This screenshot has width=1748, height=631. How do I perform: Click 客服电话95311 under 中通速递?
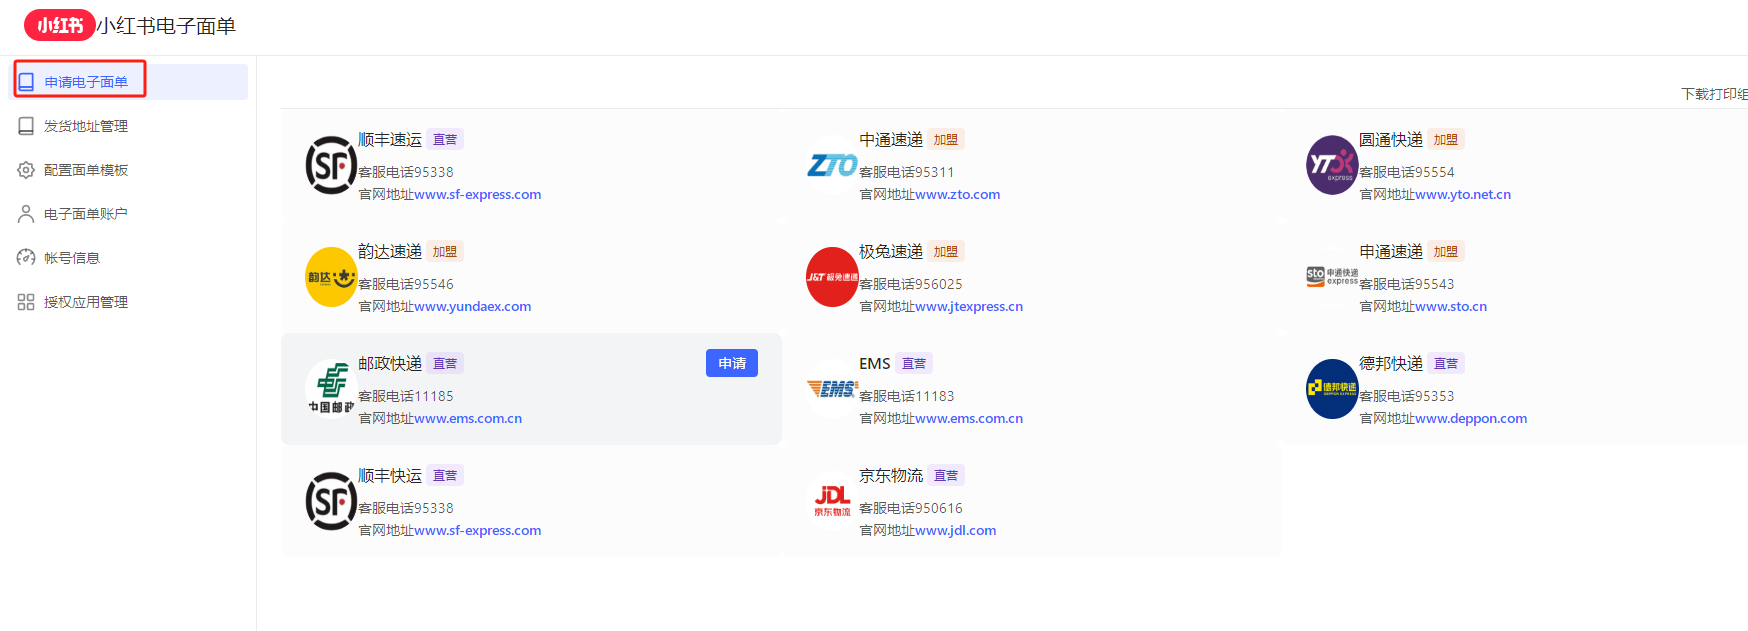coord(907,172)
